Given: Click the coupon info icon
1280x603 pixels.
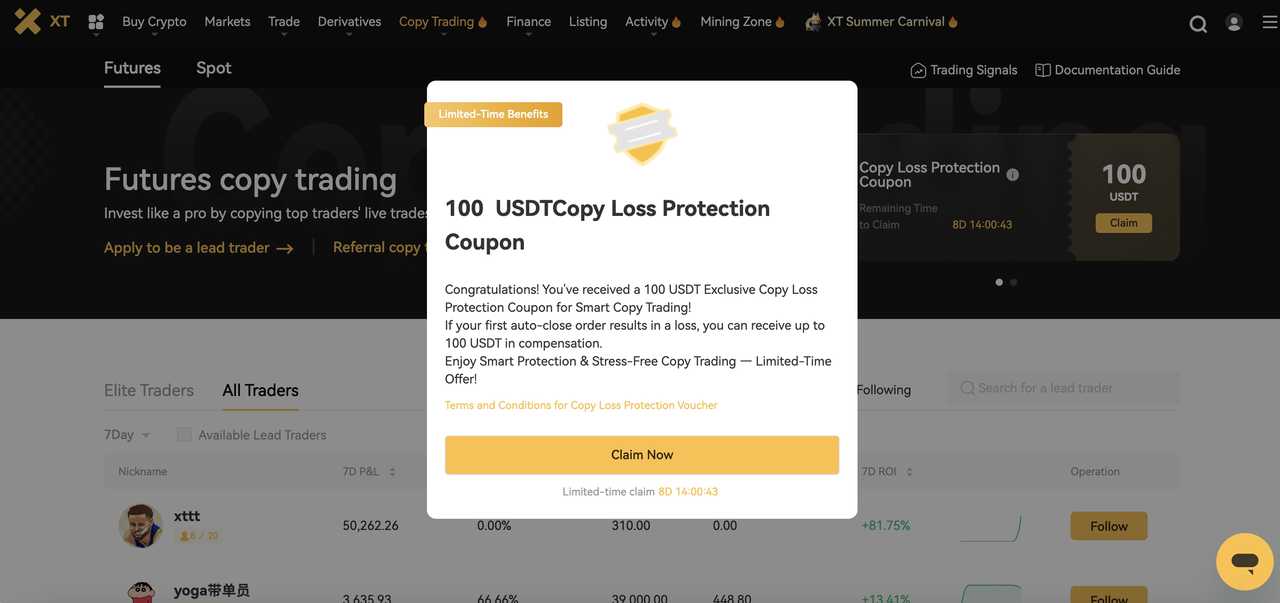Looking at the screenshot, I should [x=1013, y=175].
